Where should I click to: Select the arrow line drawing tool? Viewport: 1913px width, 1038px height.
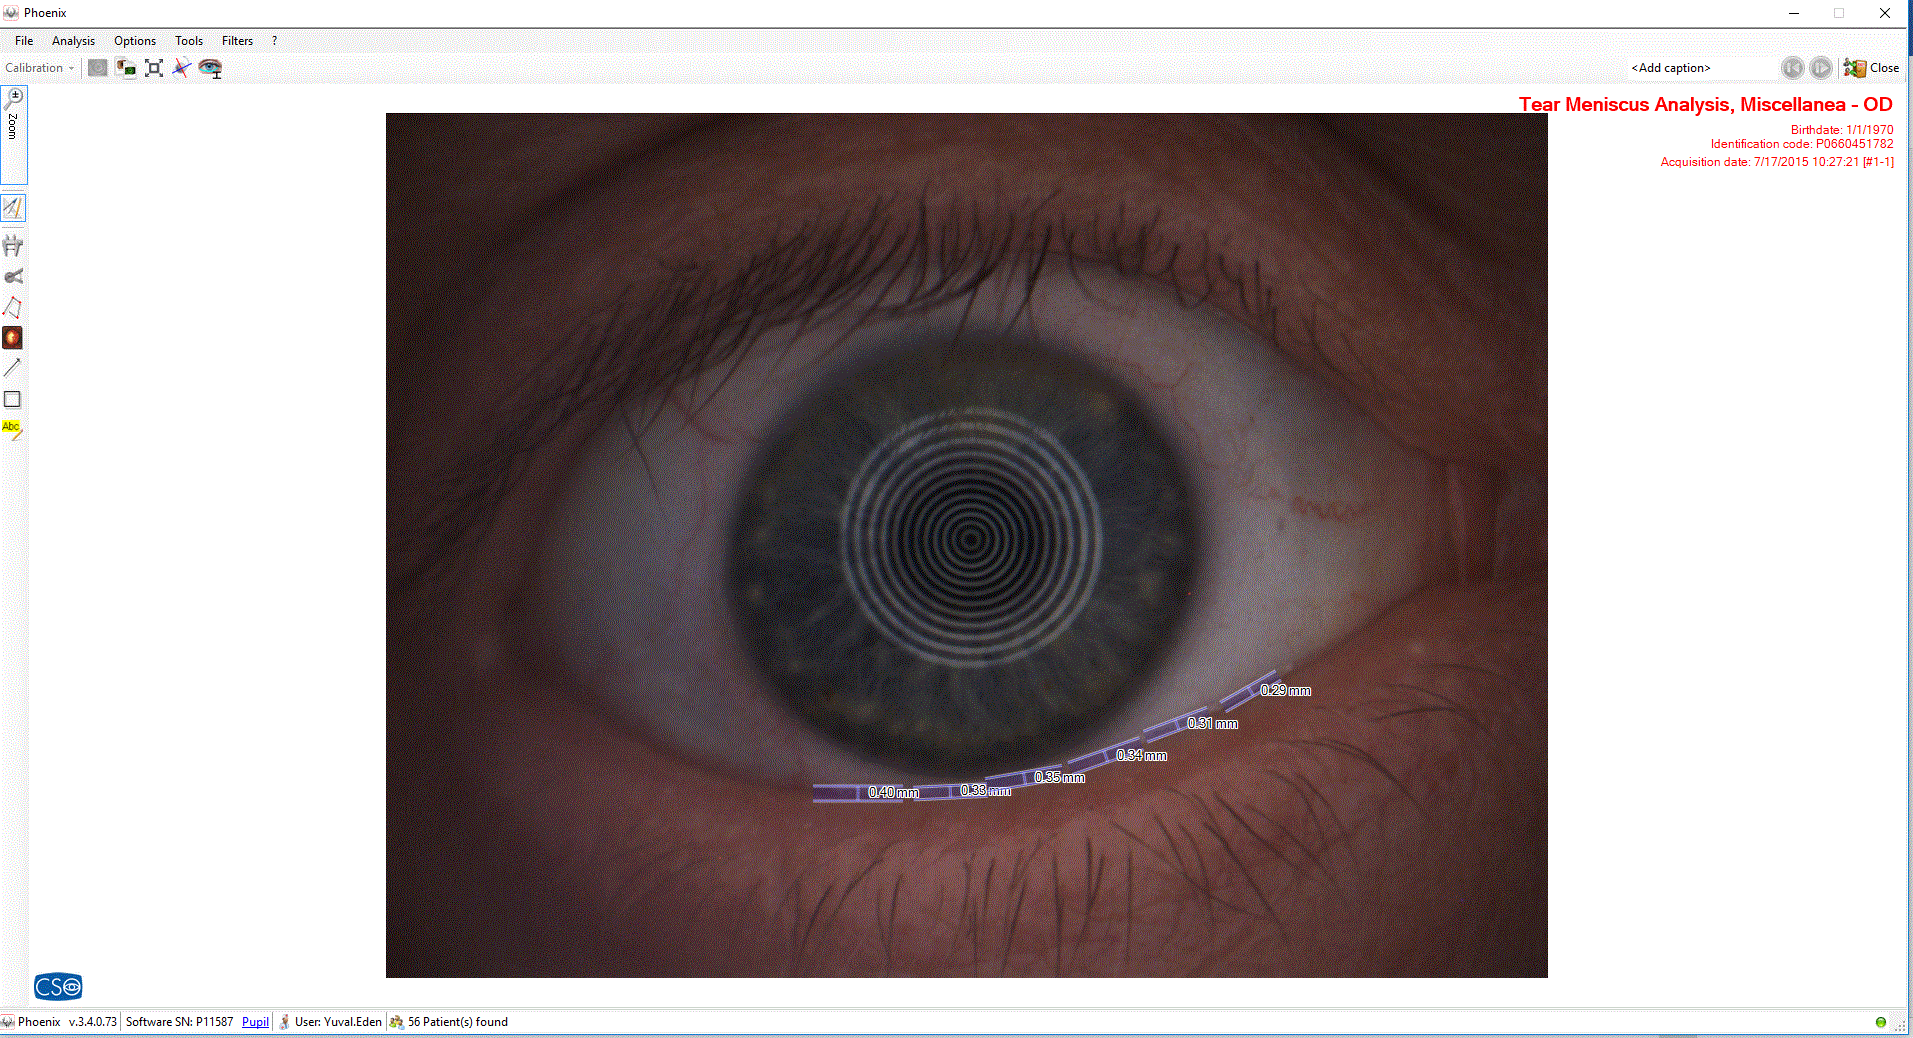(x=13, y=368)
